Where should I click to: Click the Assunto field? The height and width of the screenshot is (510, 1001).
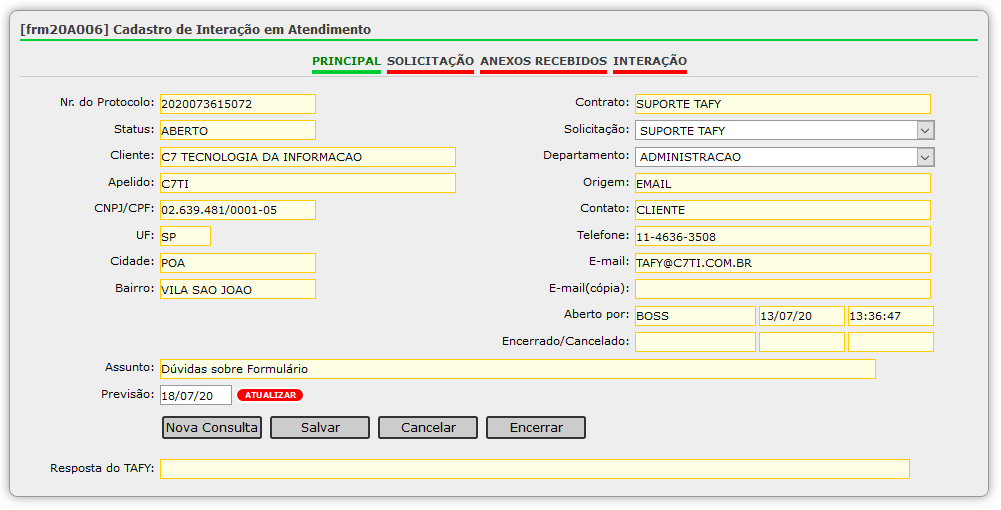click(518, 369)
